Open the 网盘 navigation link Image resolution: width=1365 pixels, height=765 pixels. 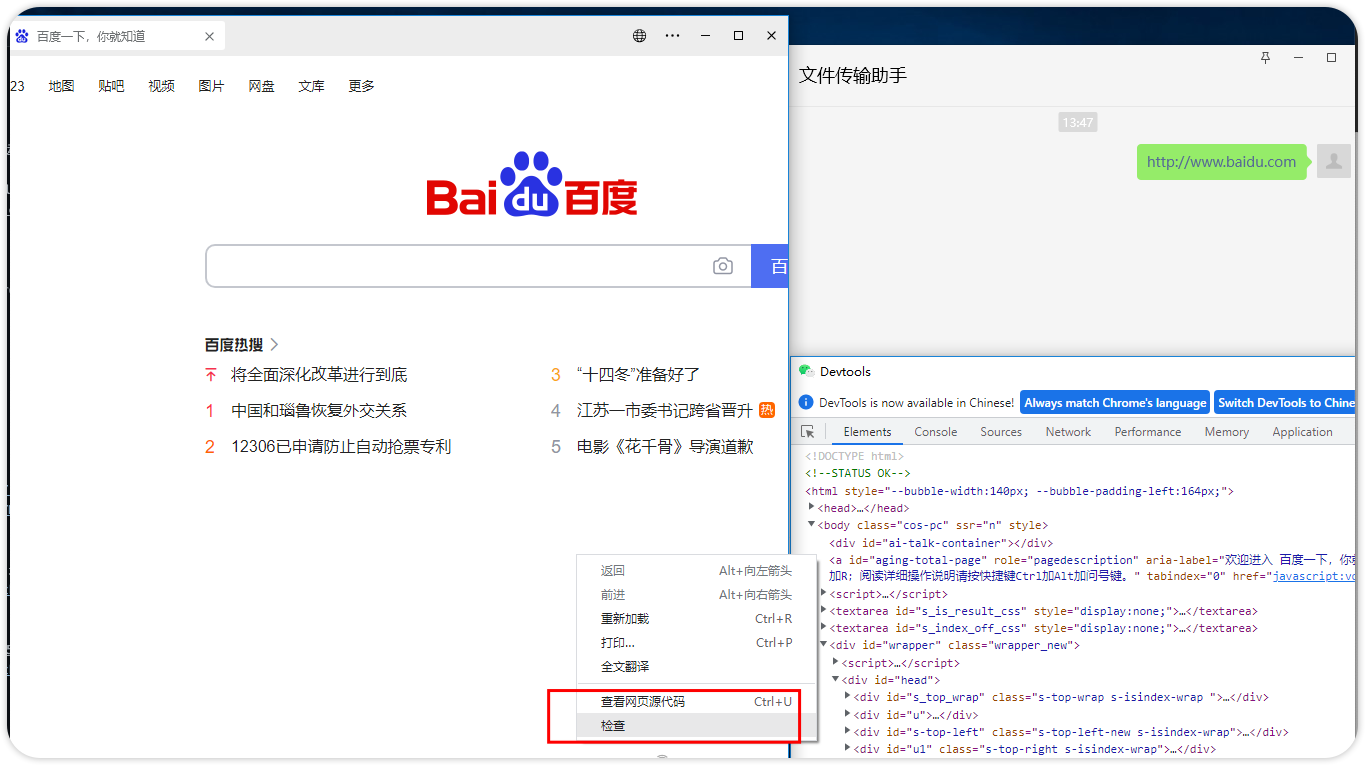[261, 86]
